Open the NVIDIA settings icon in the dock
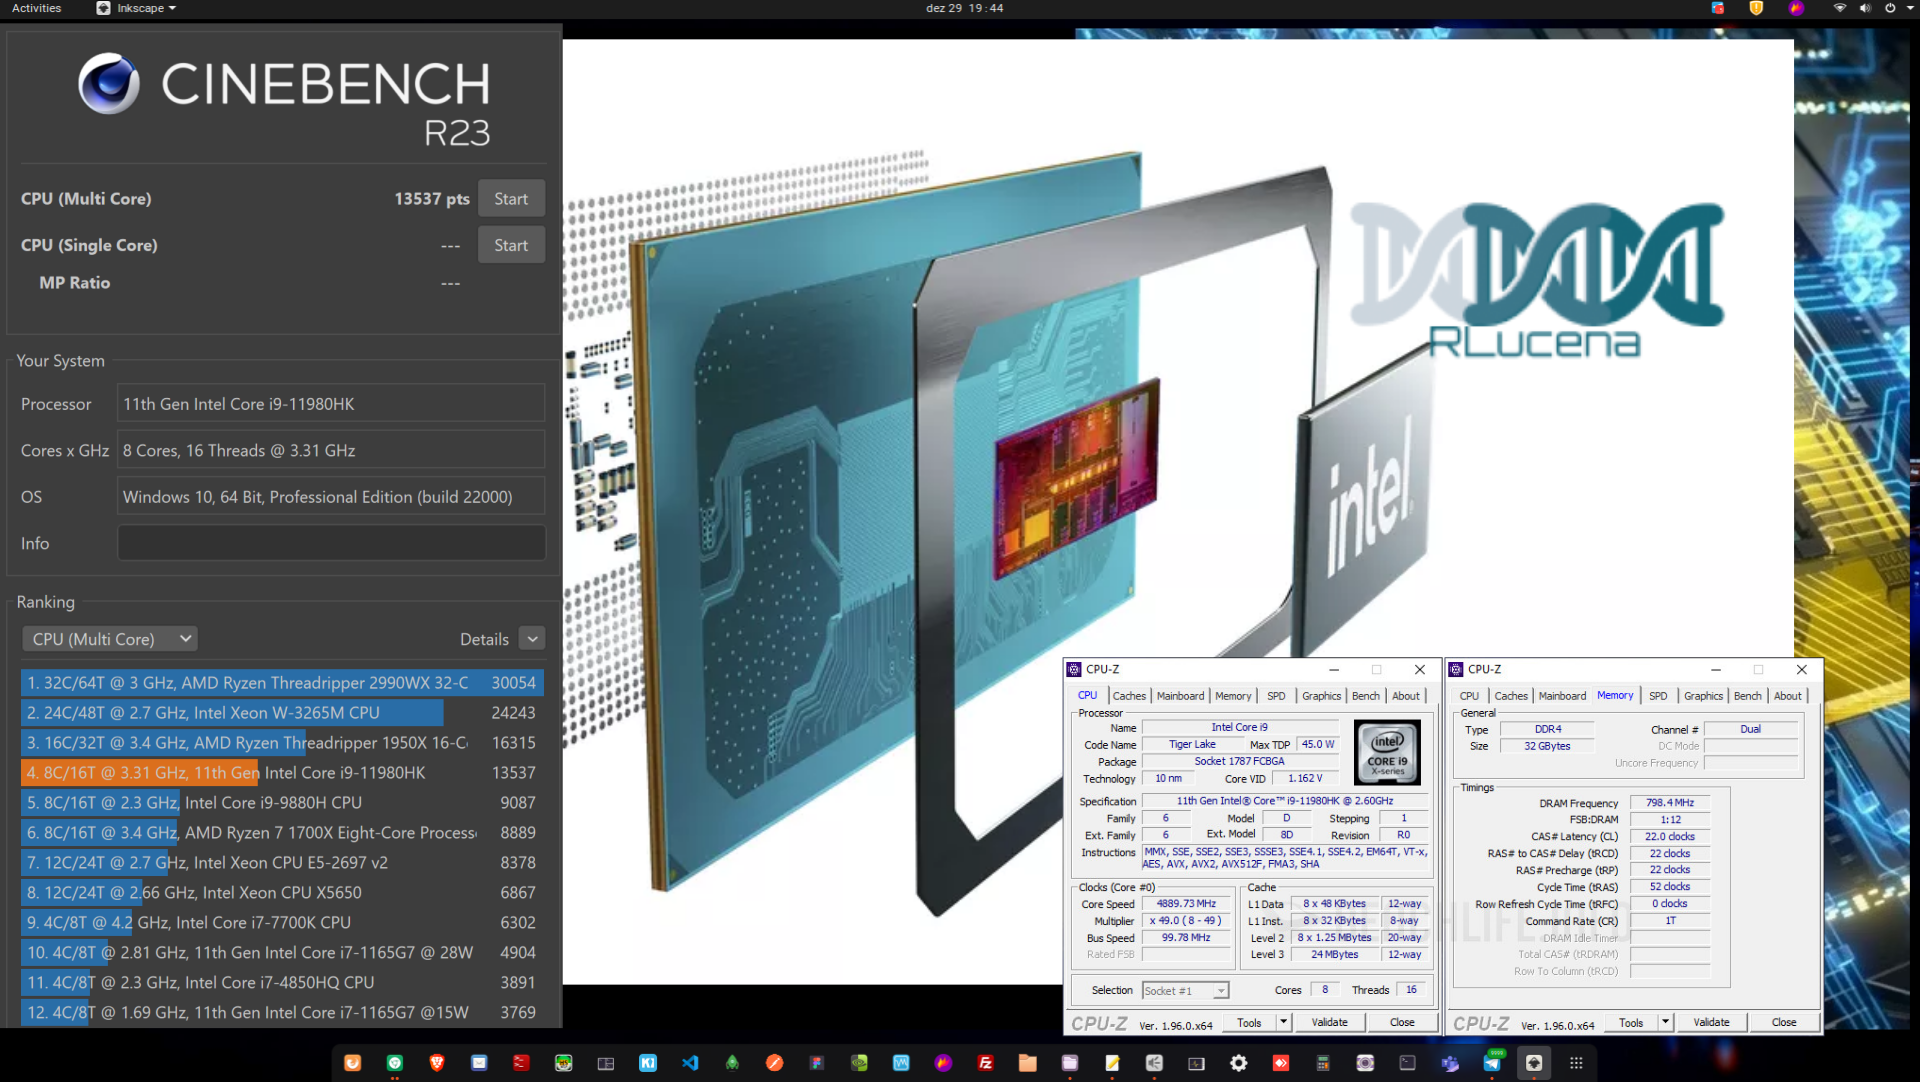Screen dimensions: 1920x1082 pos(859,1063)
